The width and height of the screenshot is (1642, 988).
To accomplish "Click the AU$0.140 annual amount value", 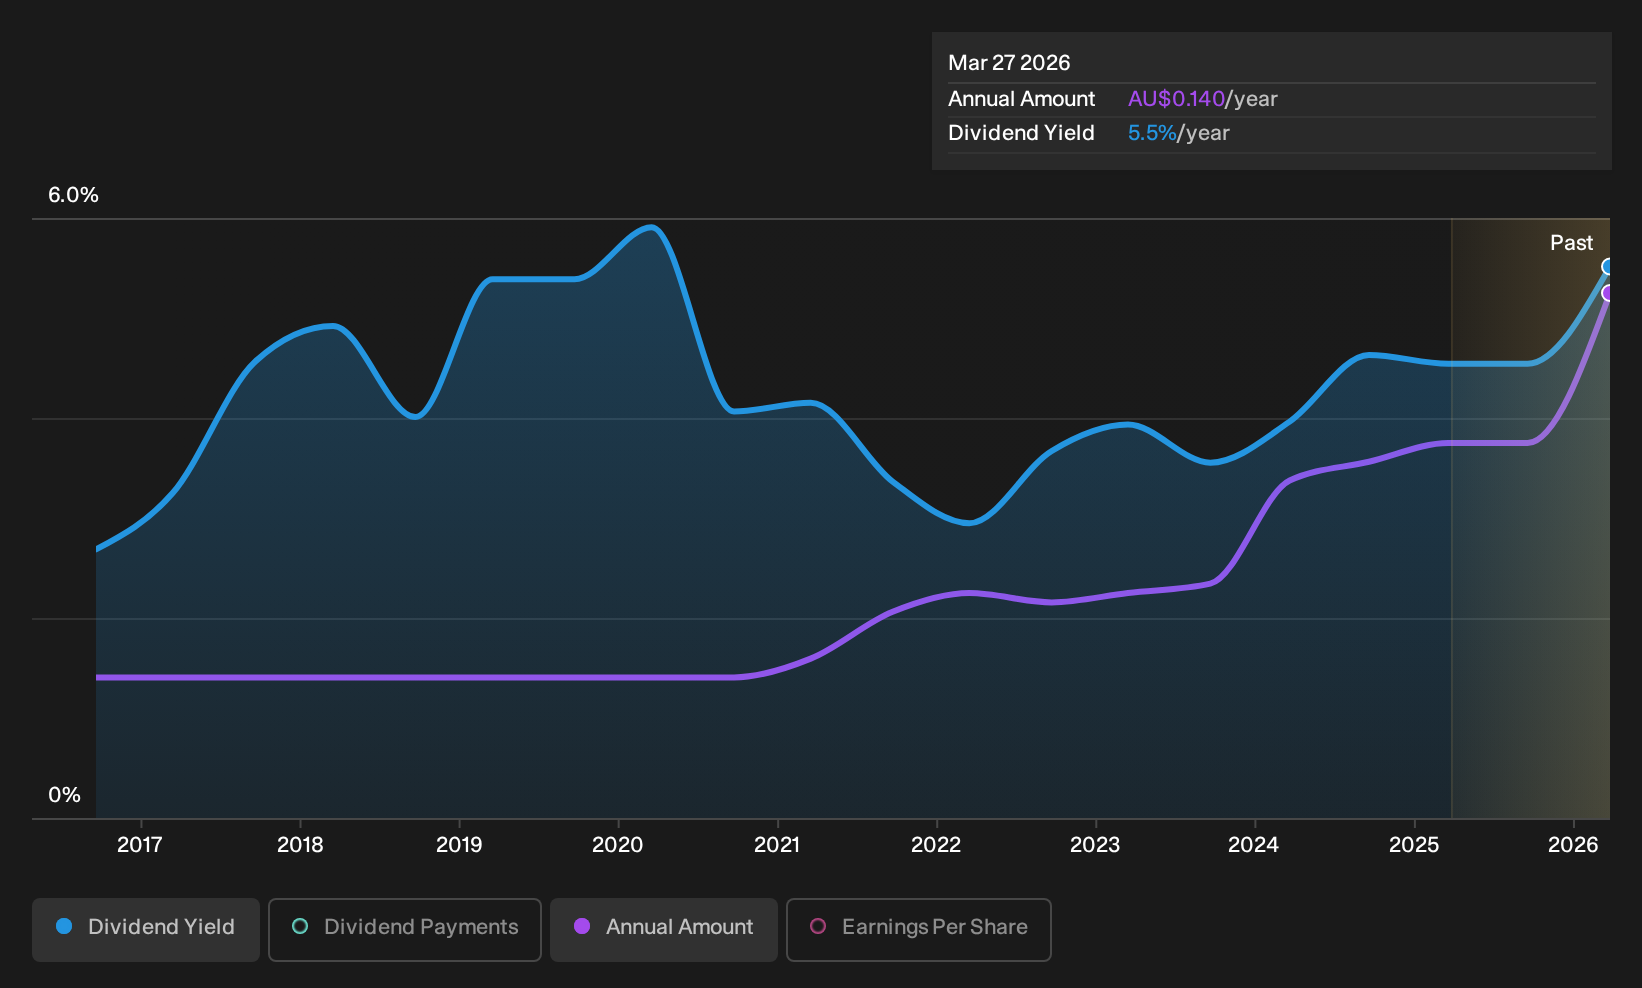I will [x=1176, y=99].
